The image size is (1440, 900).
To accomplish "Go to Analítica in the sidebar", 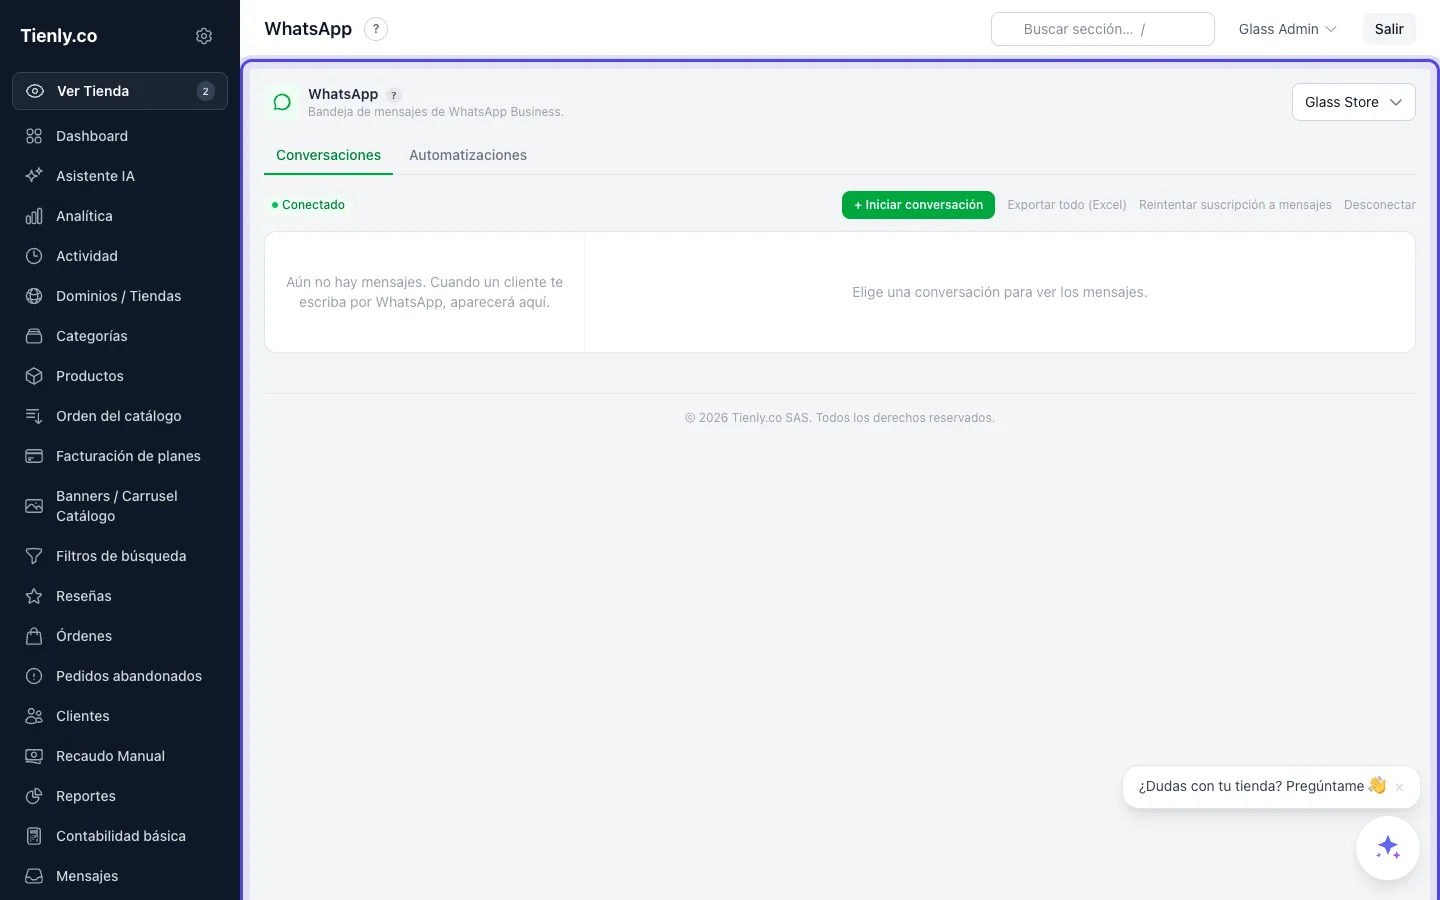I will (x=120, y=216).
